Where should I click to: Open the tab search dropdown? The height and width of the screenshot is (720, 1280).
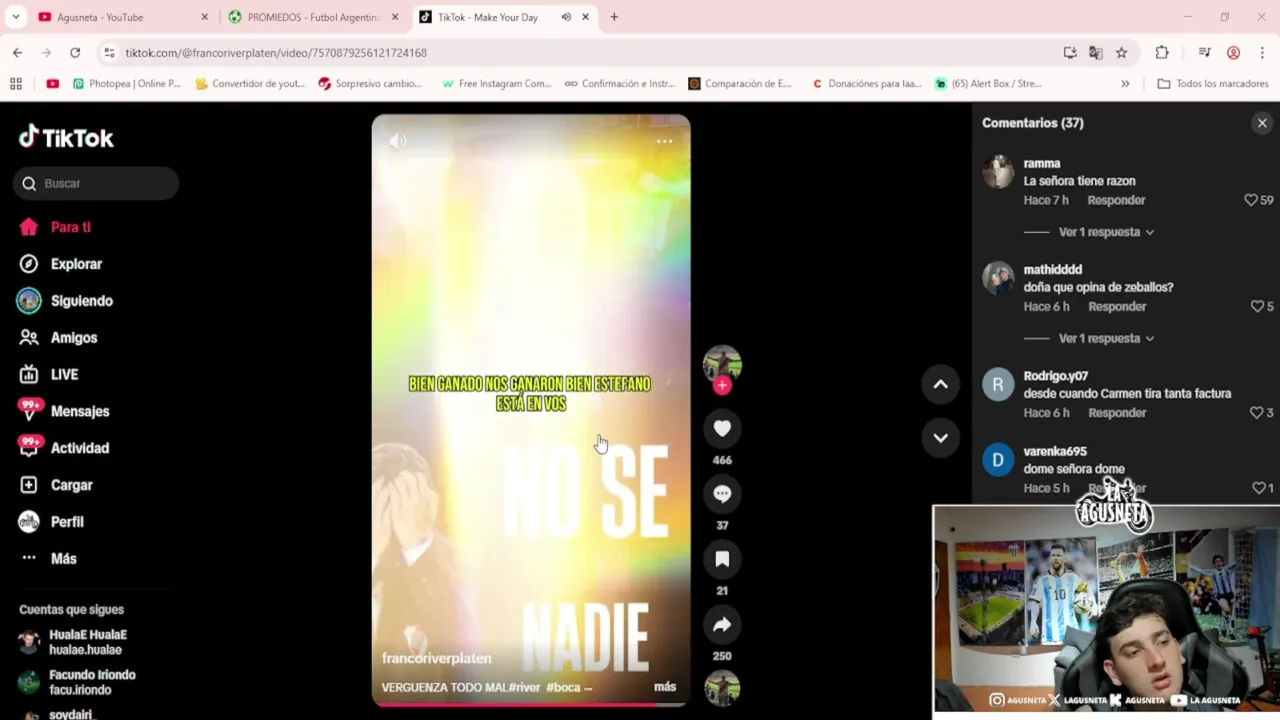pos(15,17)
